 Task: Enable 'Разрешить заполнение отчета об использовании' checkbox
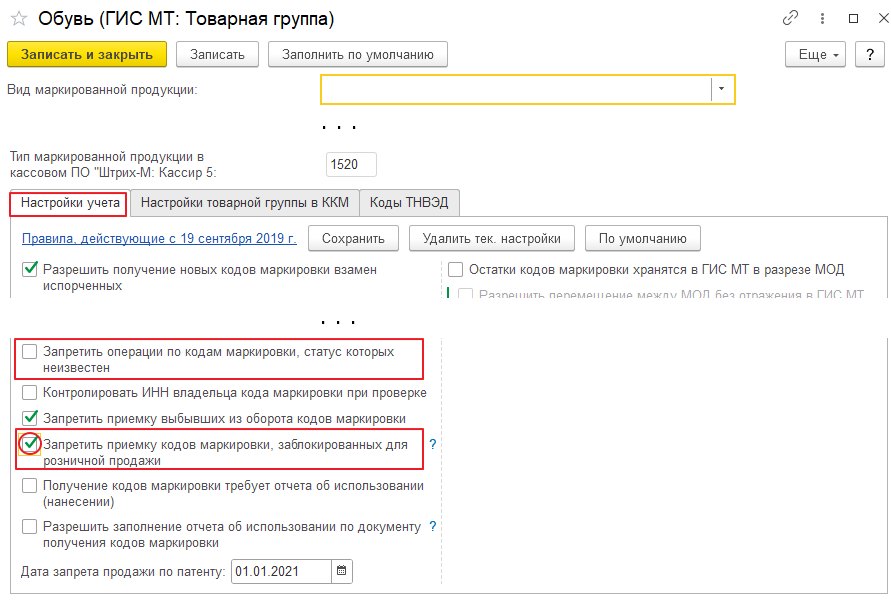tap(30, 527)
